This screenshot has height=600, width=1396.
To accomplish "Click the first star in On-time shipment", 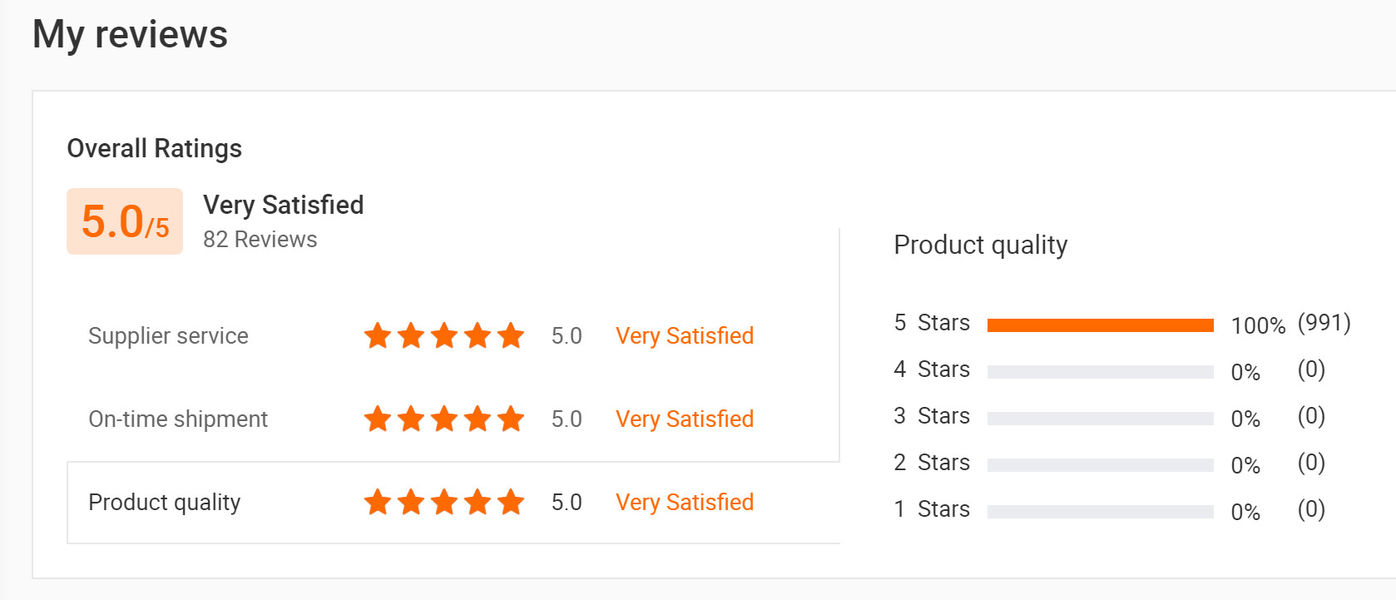I will tap(377, 419).
